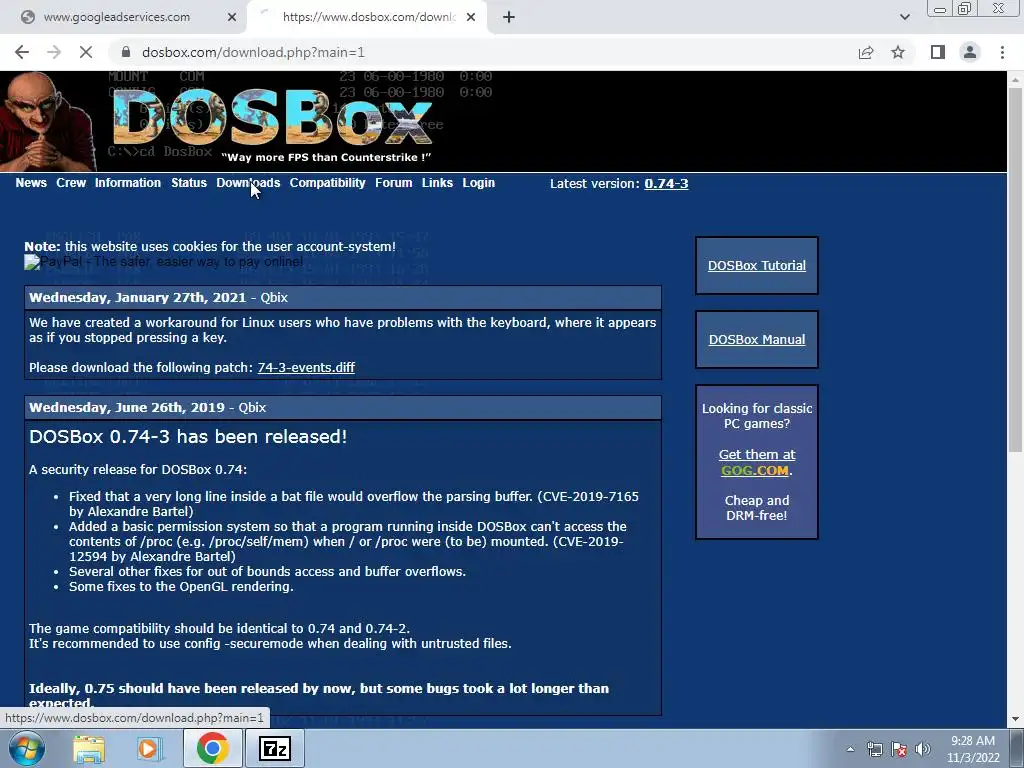This screenshot has width=1024, height=768.
Task: Open the Links menu item
Action: [x=437, y=183]
